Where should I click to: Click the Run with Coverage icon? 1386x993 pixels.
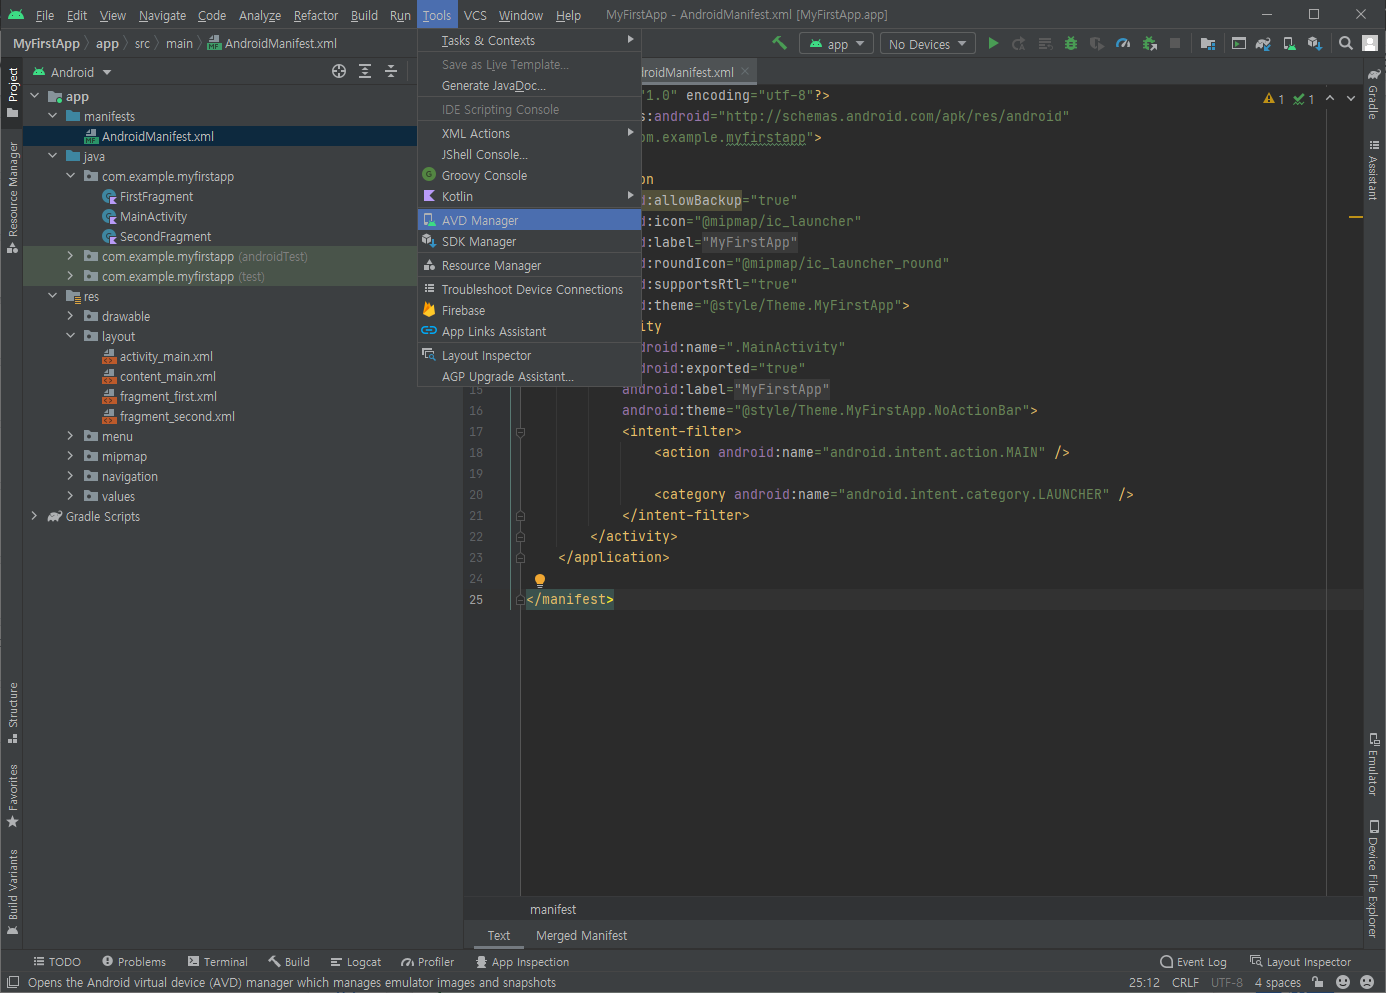point(1097,43)
